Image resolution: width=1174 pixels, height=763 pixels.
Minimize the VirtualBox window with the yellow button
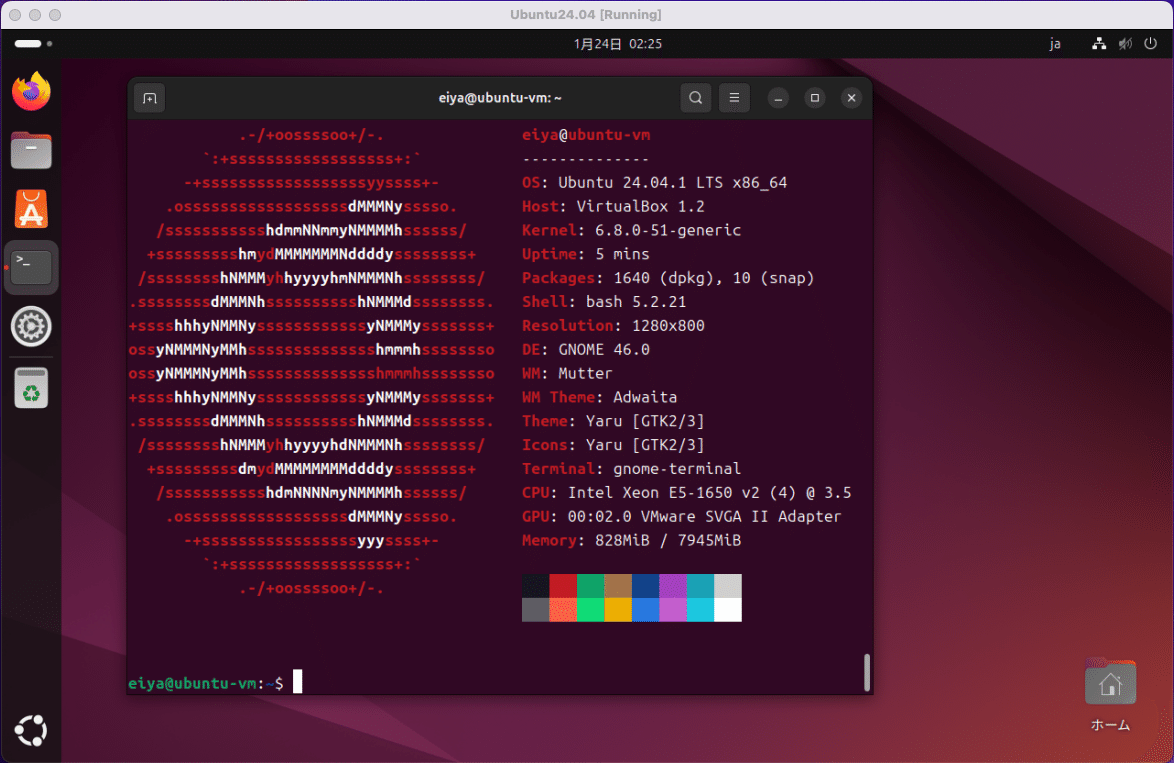tap(35, 14)
